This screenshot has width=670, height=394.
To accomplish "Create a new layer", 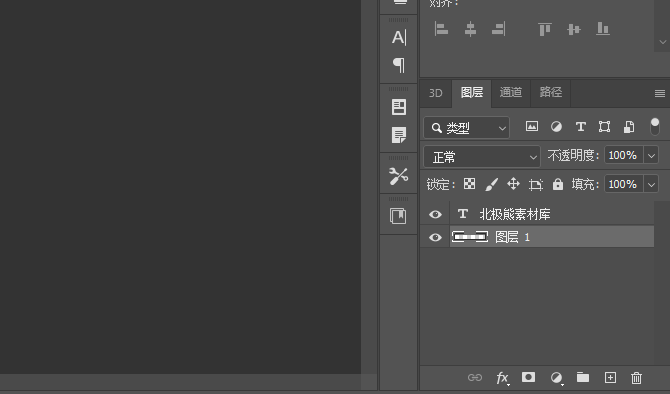I will 610,377.
